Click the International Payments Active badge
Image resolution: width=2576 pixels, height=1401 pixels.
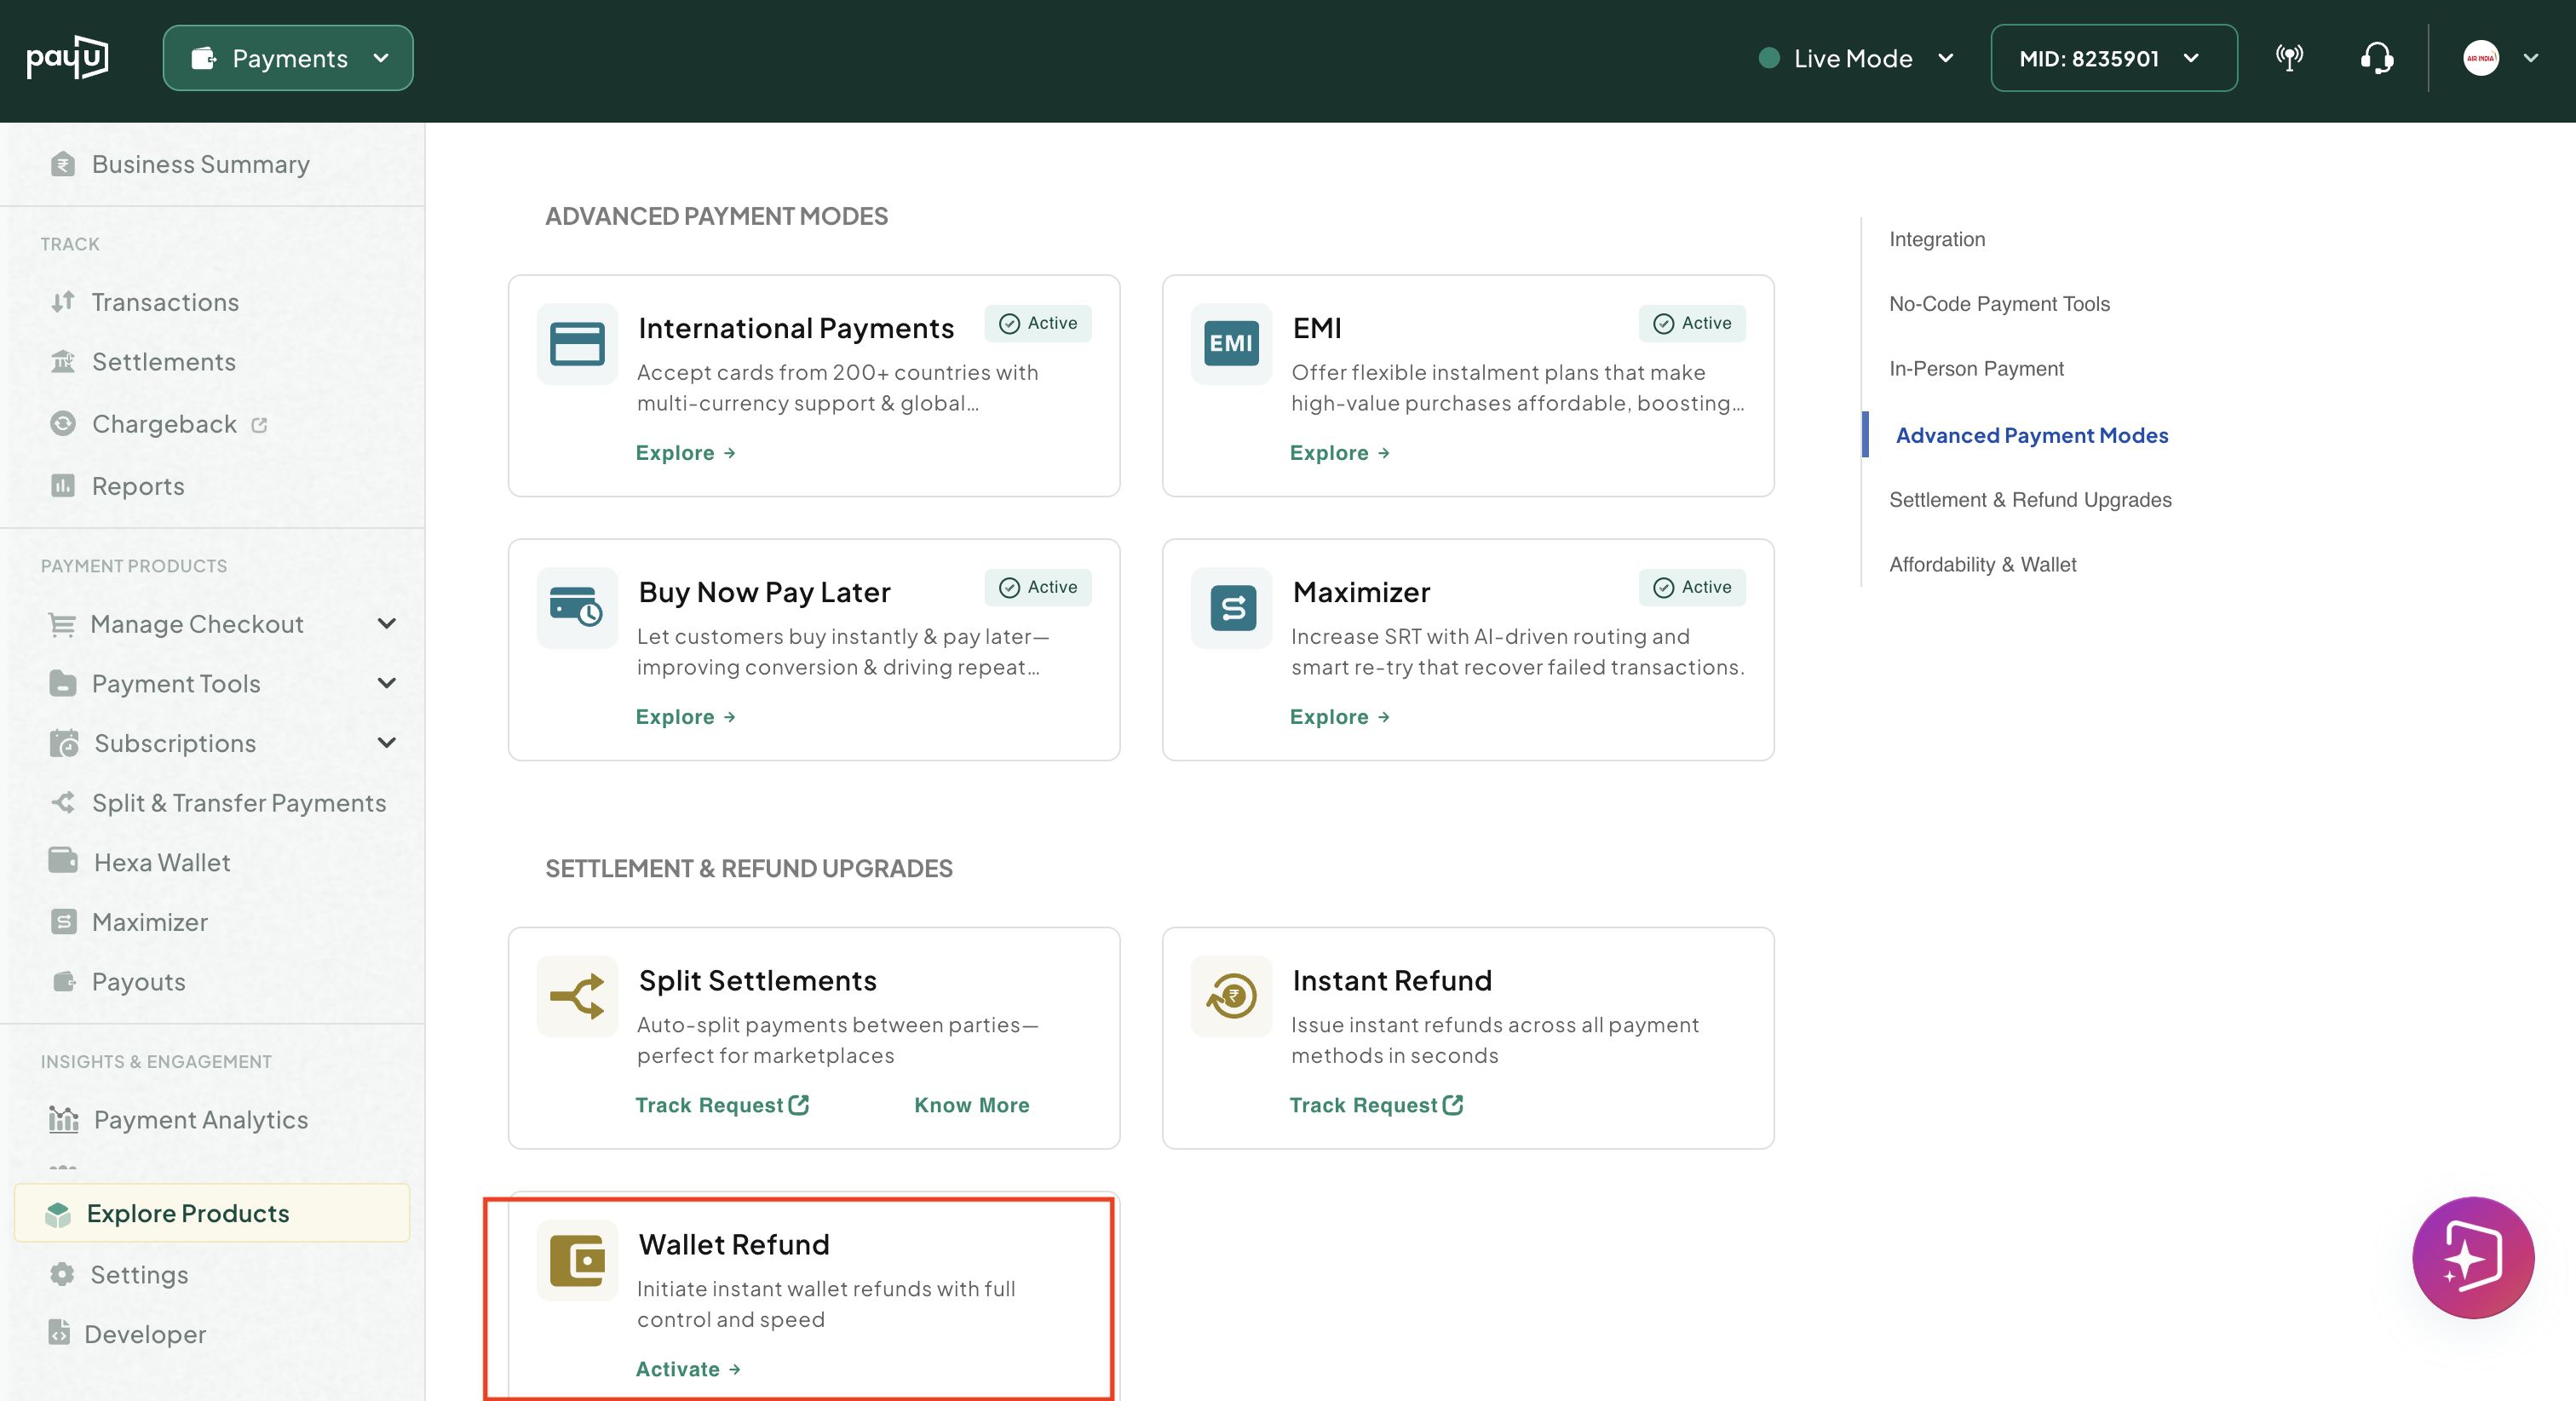click(1038, 323)
